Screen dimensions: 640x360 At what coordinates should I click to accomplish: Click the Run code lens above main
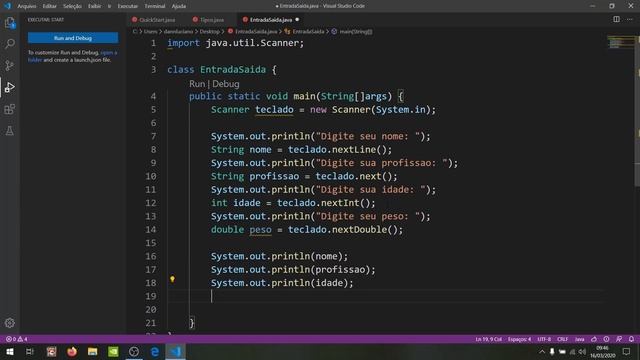[x=197, y=84]
